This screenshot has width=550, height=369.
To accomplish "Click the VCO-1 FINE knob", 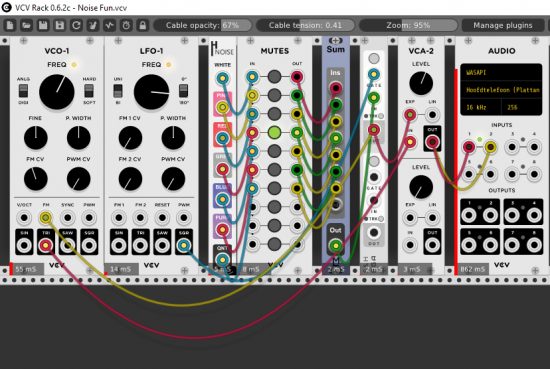I will click(x=35, y=137).
